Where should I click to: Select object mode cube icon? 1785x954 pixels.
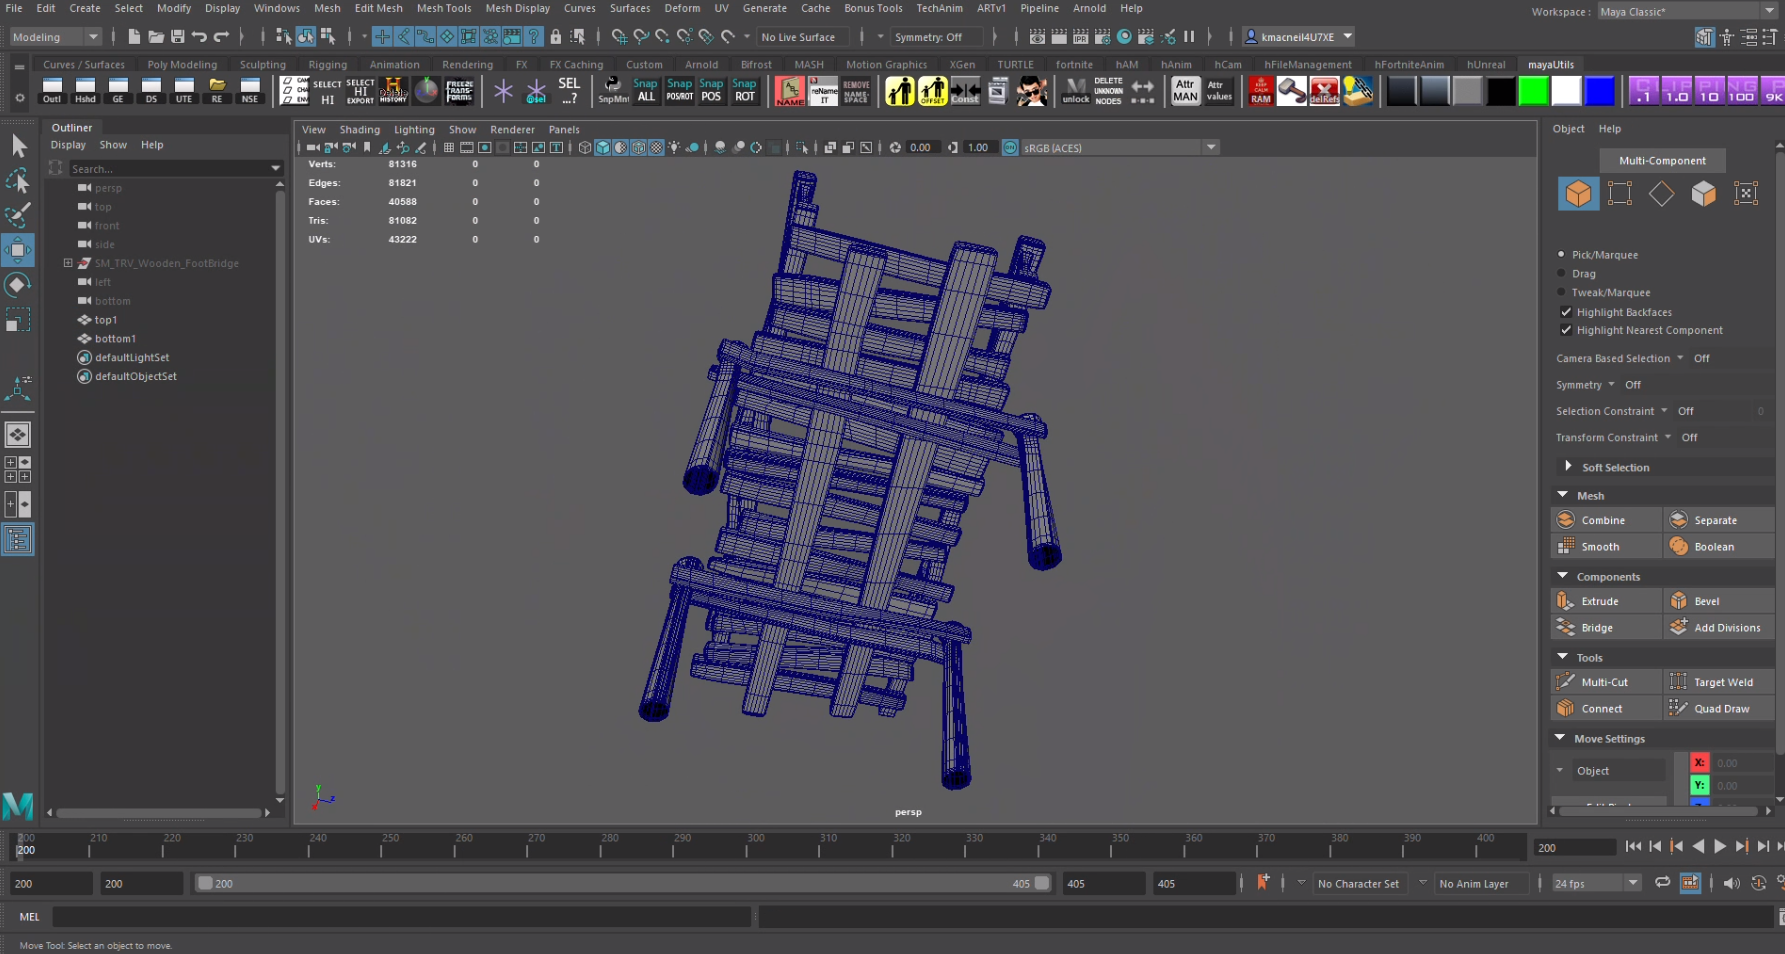tap(1578, 193)
